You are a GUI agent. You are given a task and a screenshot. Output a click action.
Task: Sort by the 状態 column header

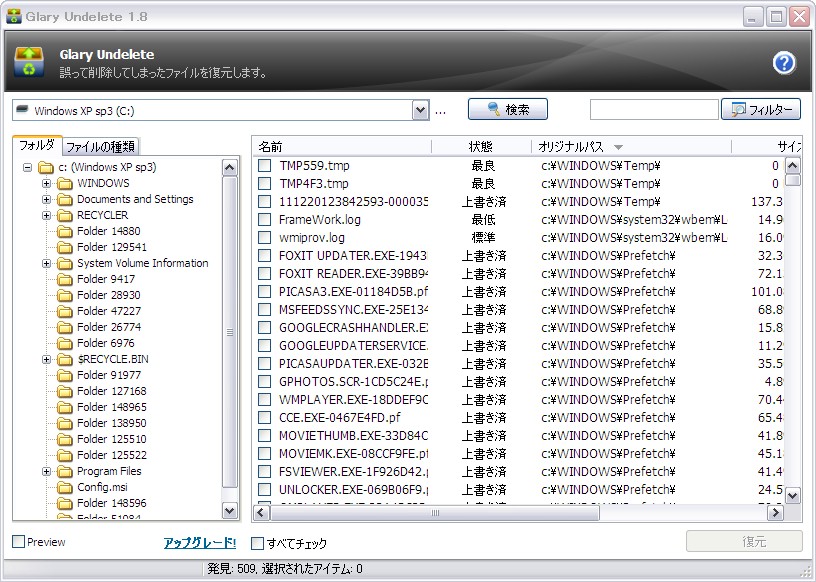[x=481, y=147]
